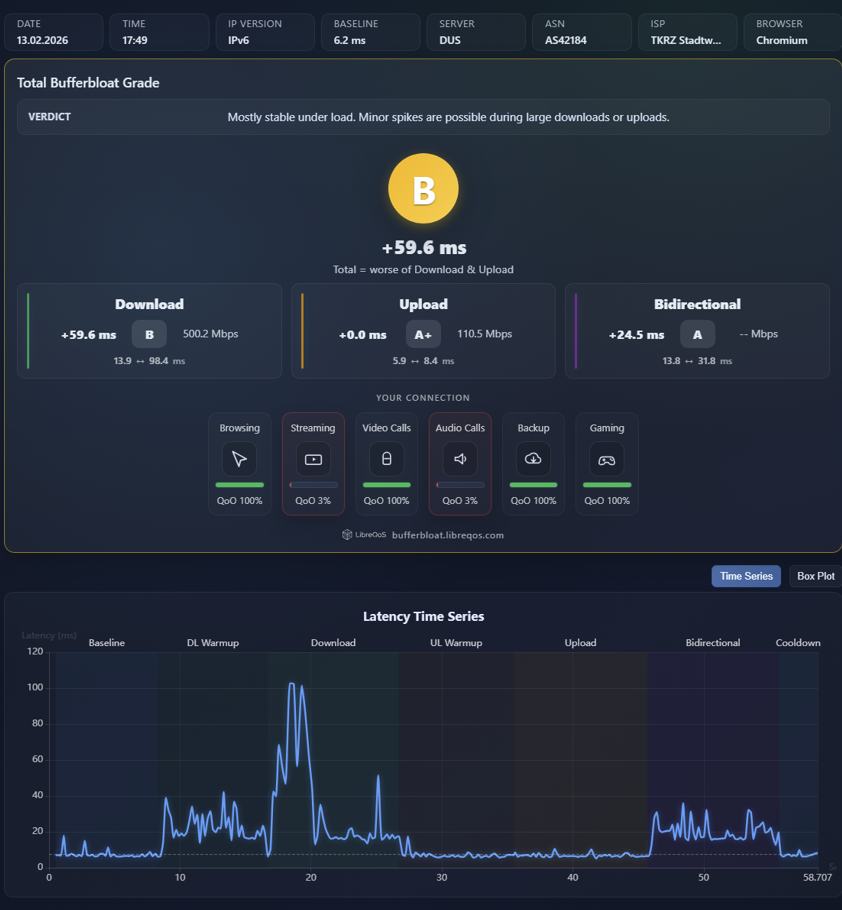This screenshot has height=910, width=842.
Task: Click the LibreQoS cube logo
Action: click(x=347, y=535)
